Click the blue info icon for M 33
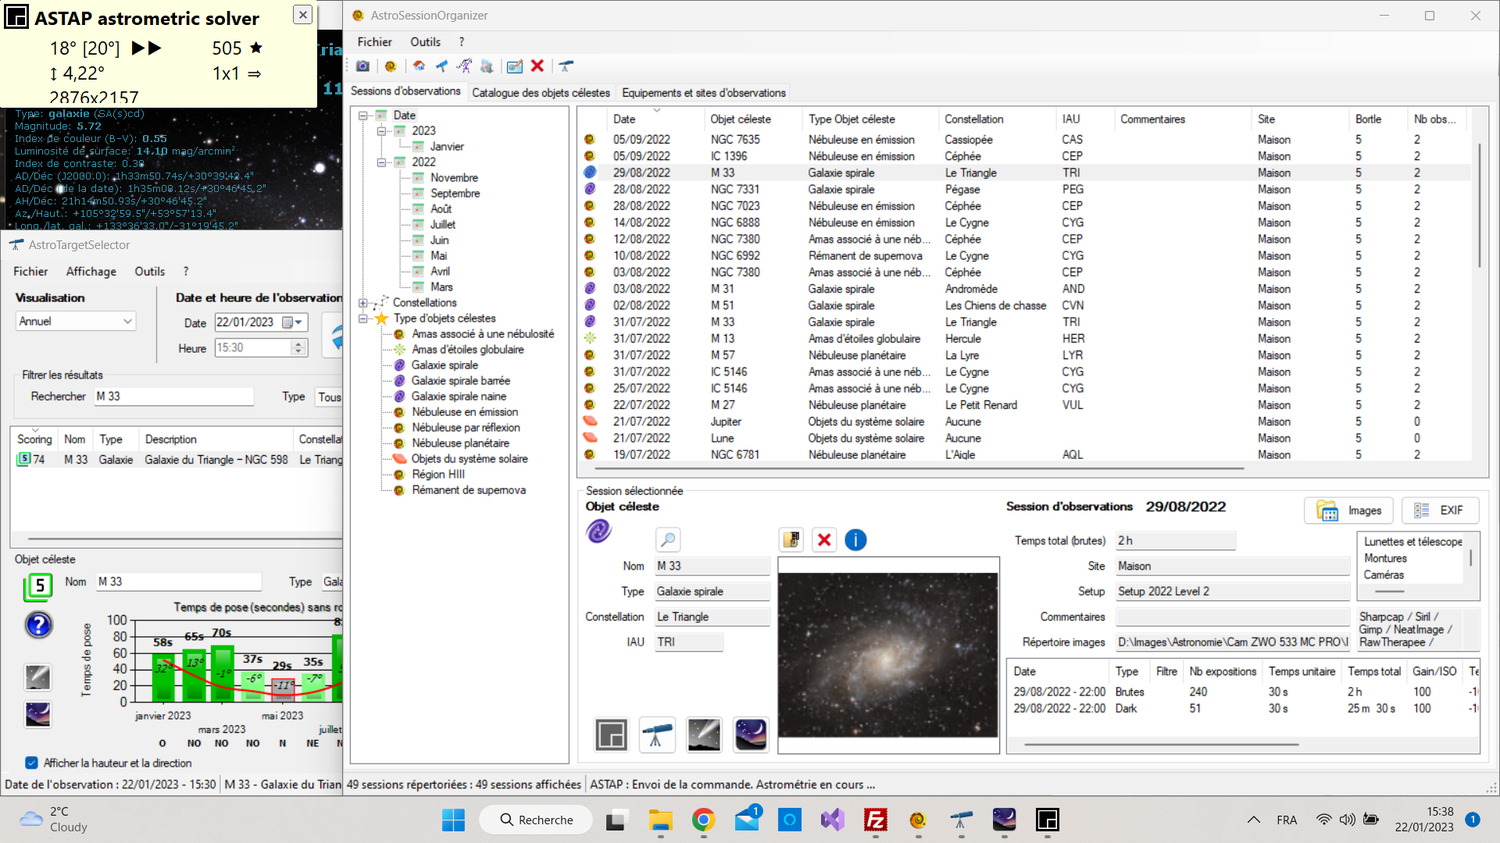This screenshot has height=843, width=1500. point(856,539)
